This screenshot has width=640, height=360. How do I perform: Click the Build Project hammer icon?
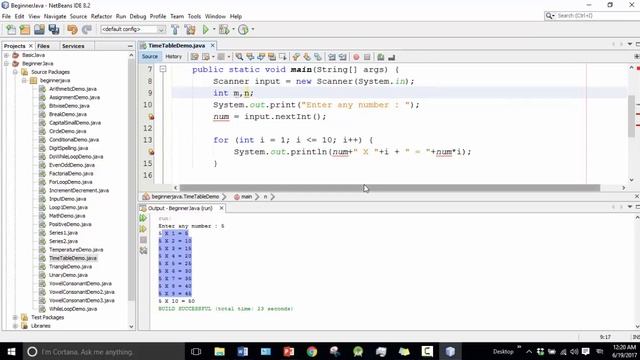coord(175,29)
